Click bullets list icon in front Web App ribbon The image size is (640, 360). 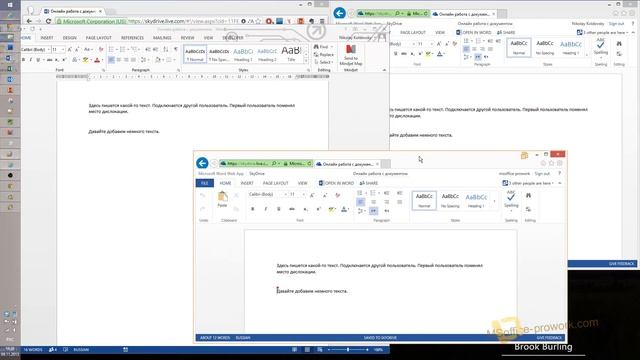click(x=360, y=193)
